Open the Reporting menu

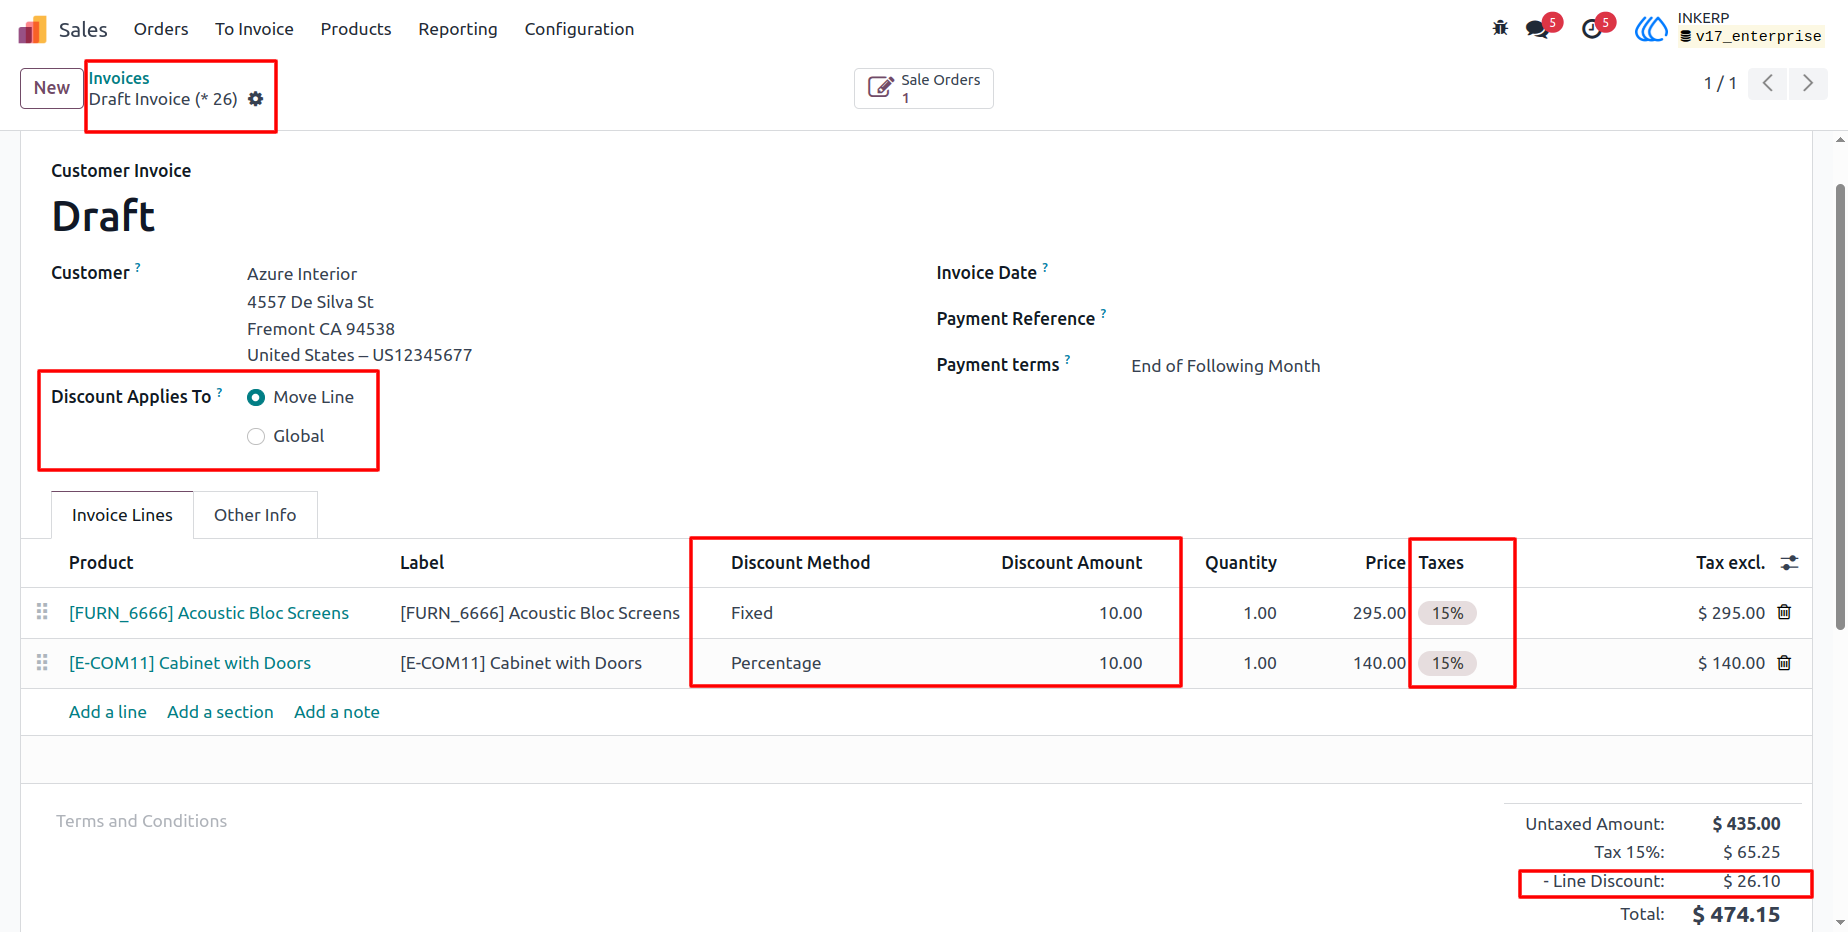tap(458, 29)
